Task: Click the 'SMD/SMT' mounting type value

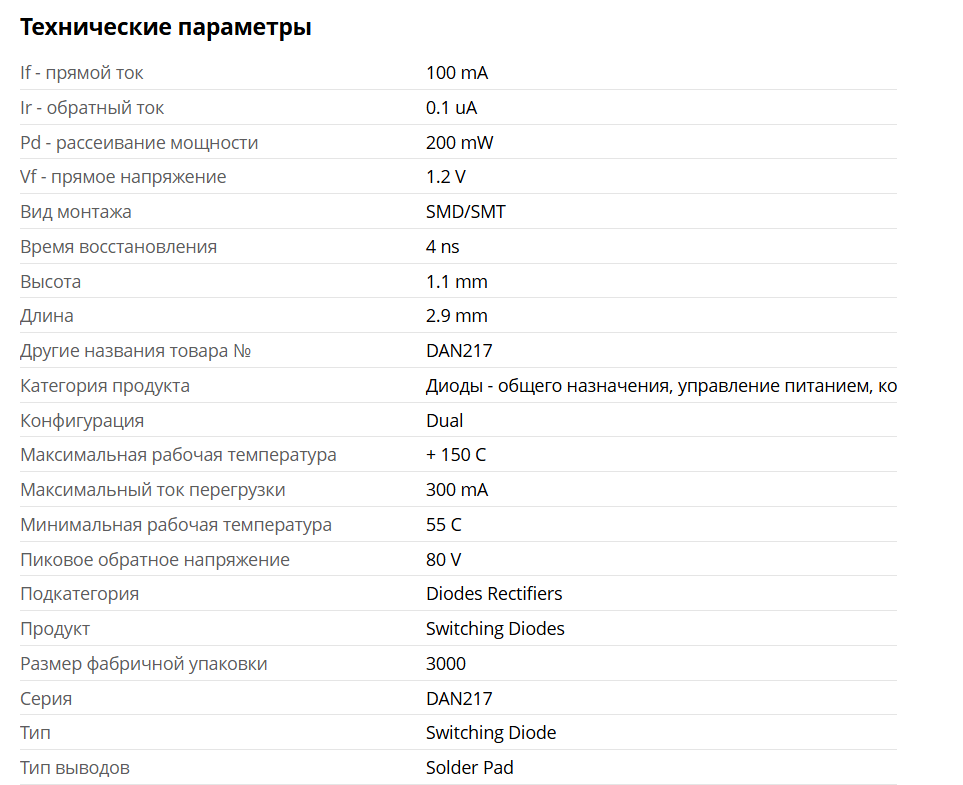Action: click(x=465, y=212)
